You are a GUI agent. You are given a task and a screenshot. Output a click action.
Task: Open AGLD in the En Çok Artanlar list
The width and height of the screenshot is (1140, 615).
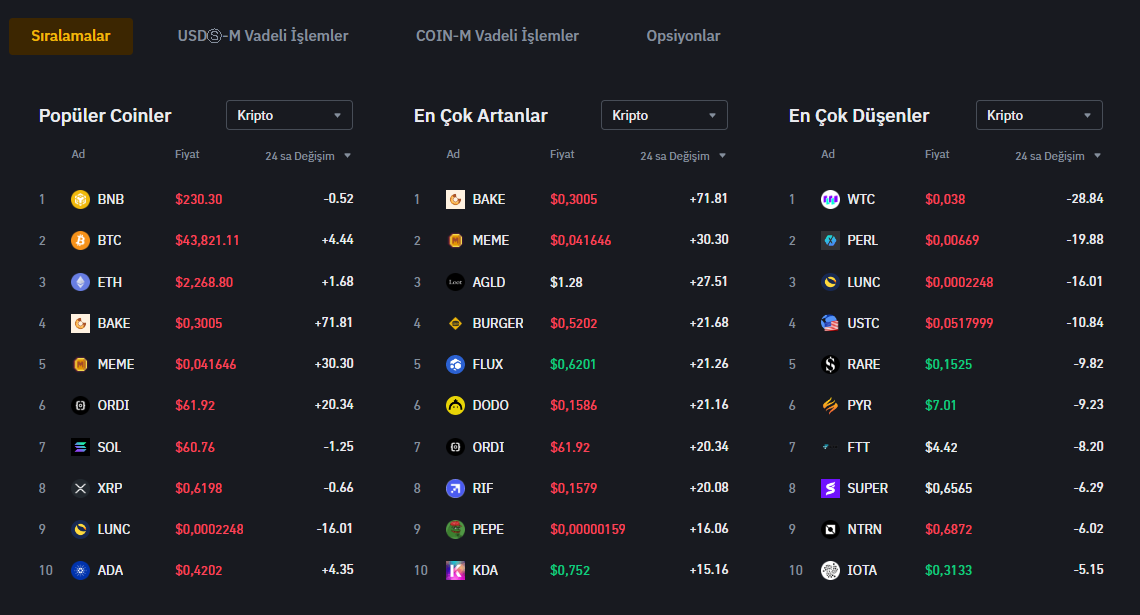point(489,282)
